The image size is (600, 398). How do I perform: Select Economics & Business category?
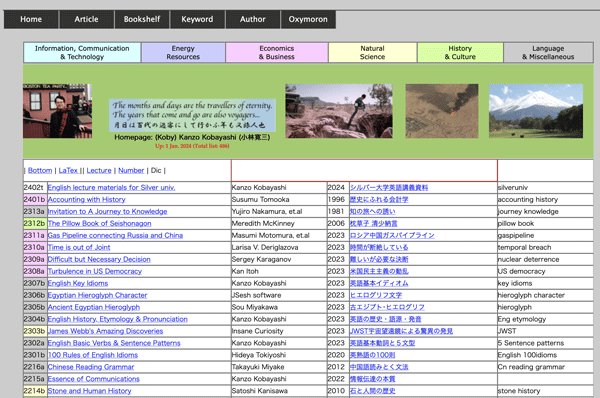coord(277,52)
